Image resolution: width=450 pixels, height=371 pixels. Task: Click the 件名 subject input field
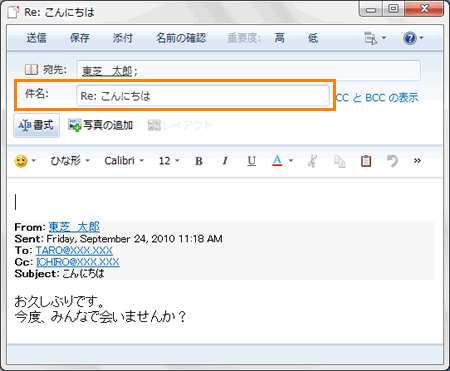click(203, 96)
